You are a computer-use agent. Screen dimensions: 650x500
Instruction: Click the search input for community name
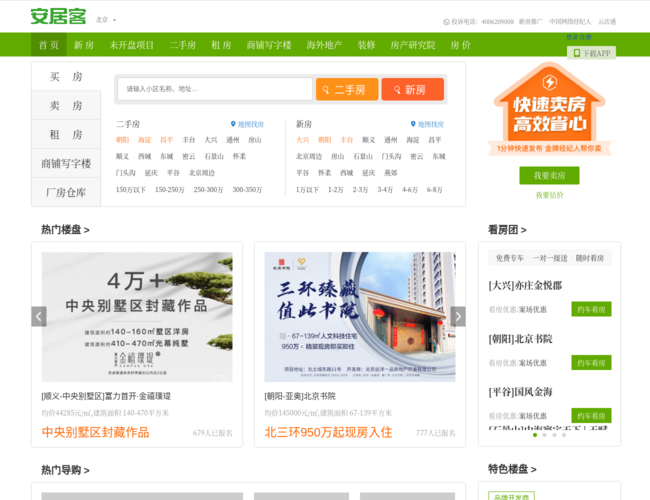coord(215,89)
